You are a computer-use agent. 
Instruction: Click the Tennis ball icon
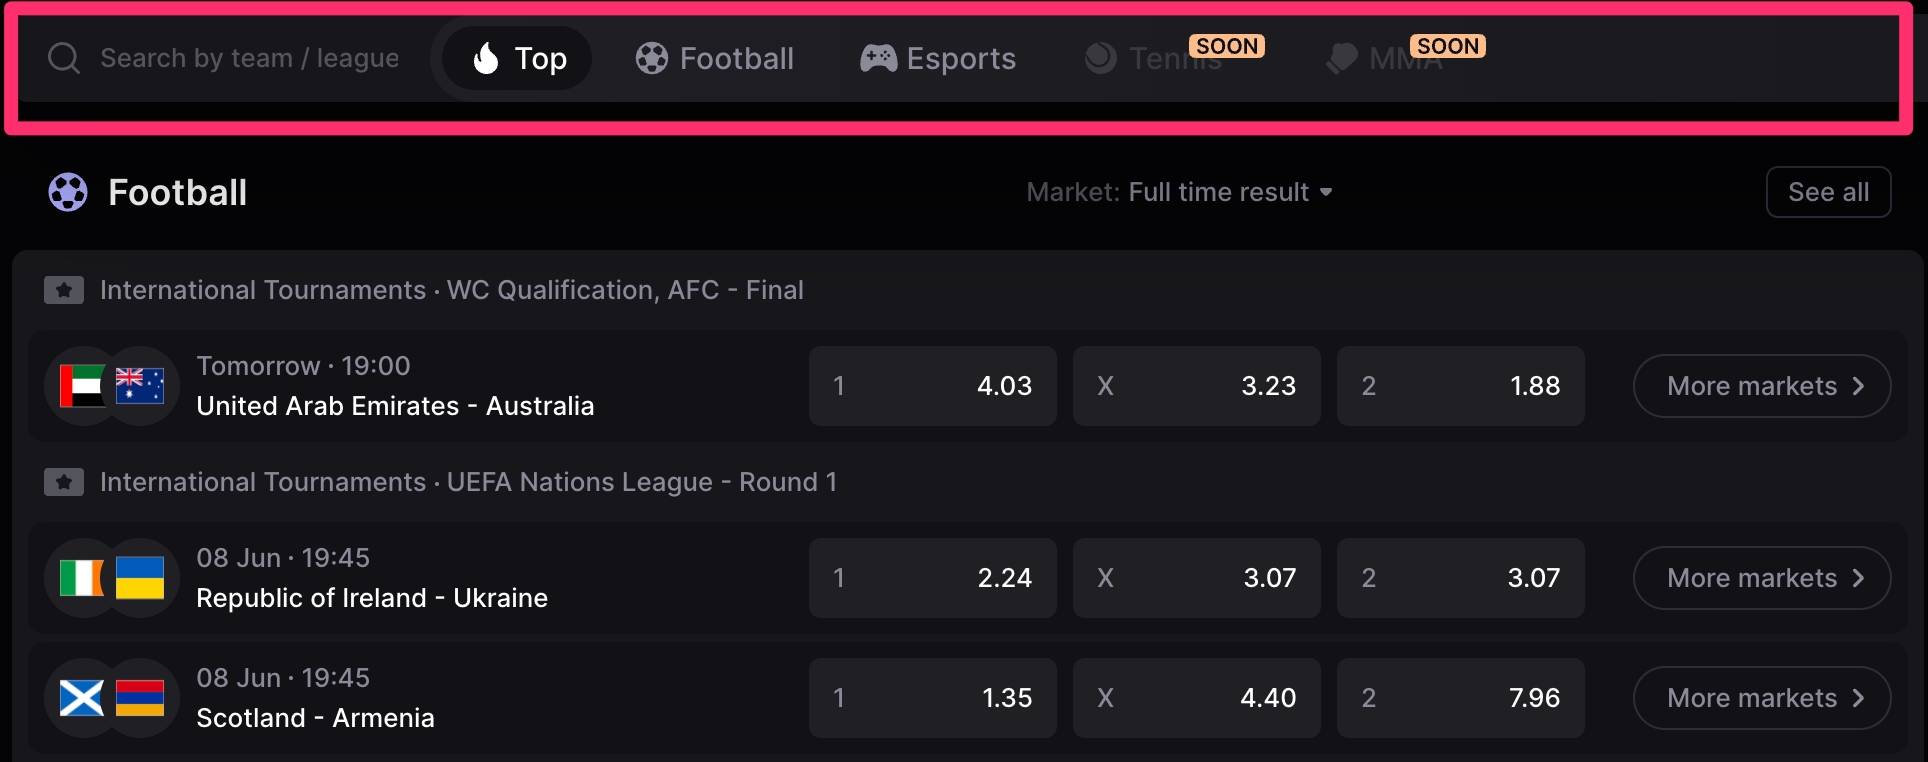pos(1101,58)
